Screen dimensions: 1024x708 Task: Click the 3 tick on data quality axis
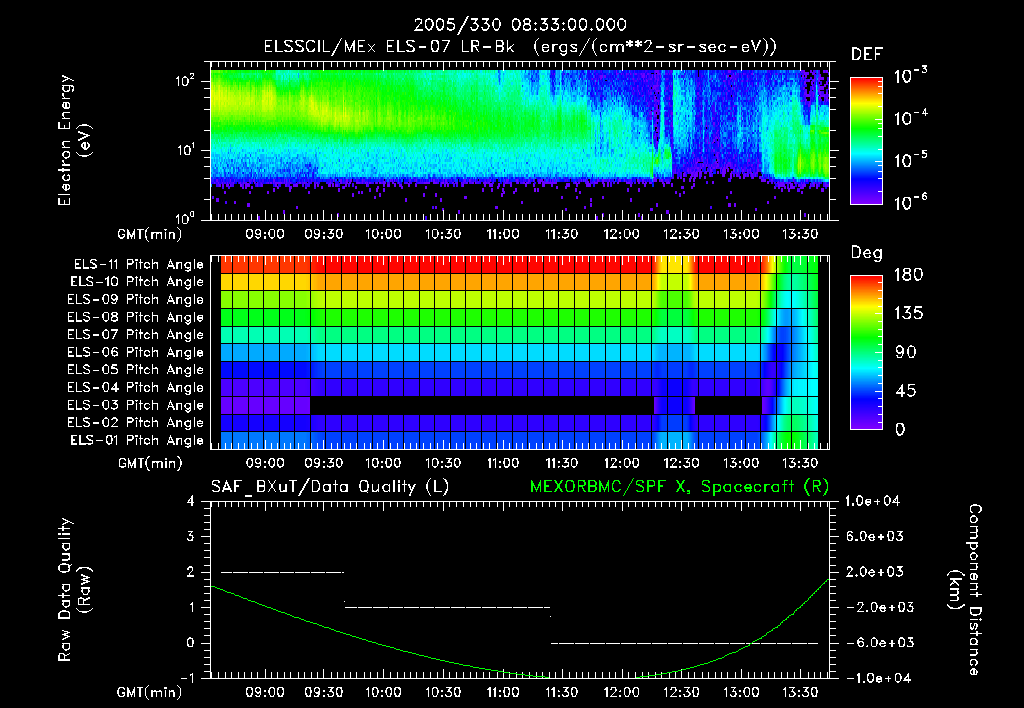tap(191, 536)
